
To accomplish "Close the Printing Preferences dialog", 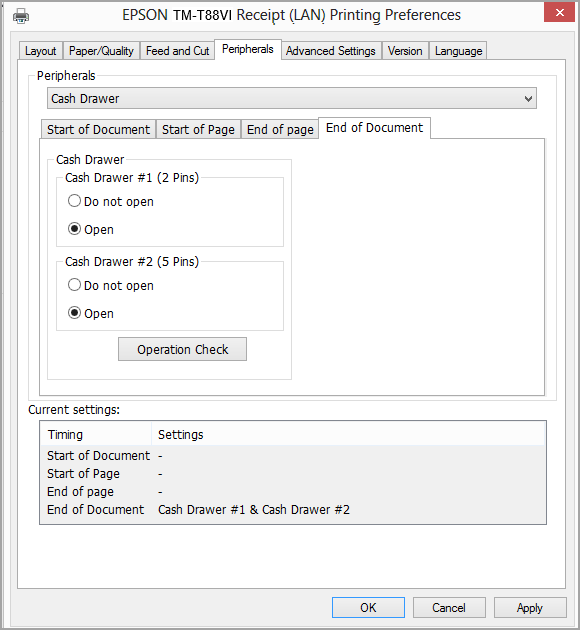I will (560, 12).
